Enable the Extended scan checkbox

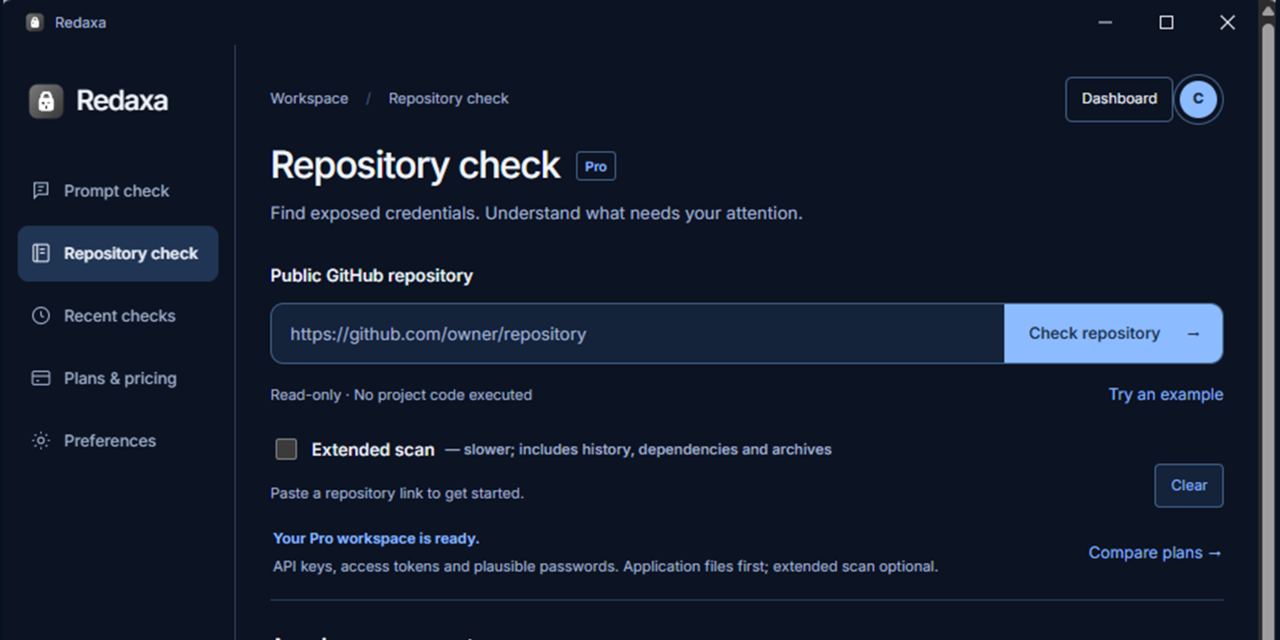286,449
